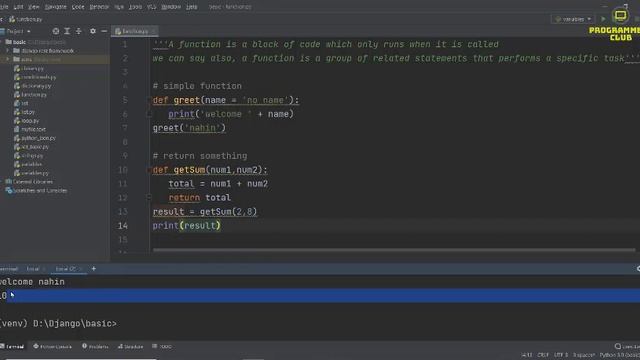This screenshot has height=360, width=640.
Task: Select functions.py in Project tree
Action: tap(31, 94)
